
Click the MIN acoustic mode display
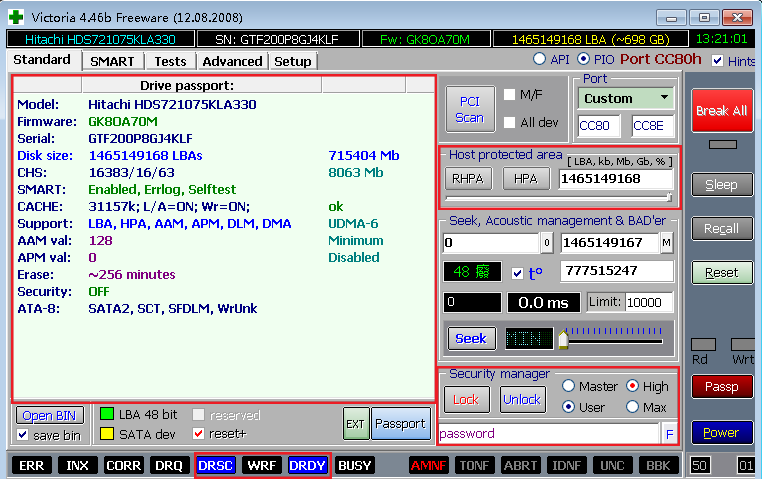529,339
